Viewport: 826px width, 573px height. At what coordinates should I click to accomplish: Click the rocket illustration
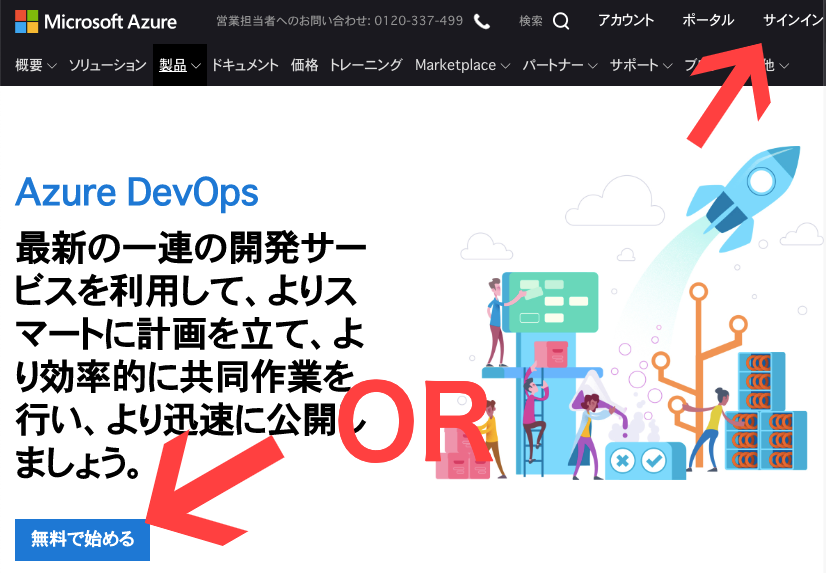pos(743,197)
